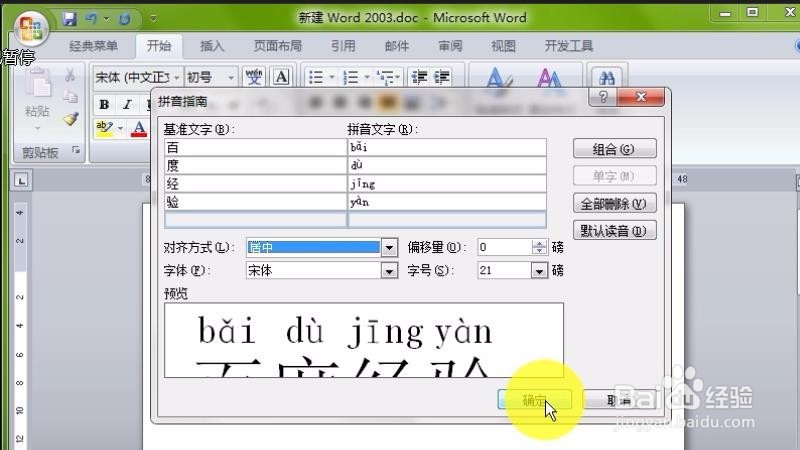Switch to 审阅 tab
The width and height of the screenshot is (800, 450).
(x=451, y=46)
